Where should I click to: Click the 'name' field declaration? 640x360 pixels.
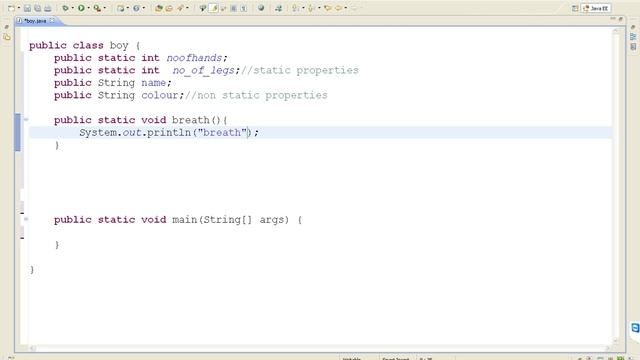[153, 83]
